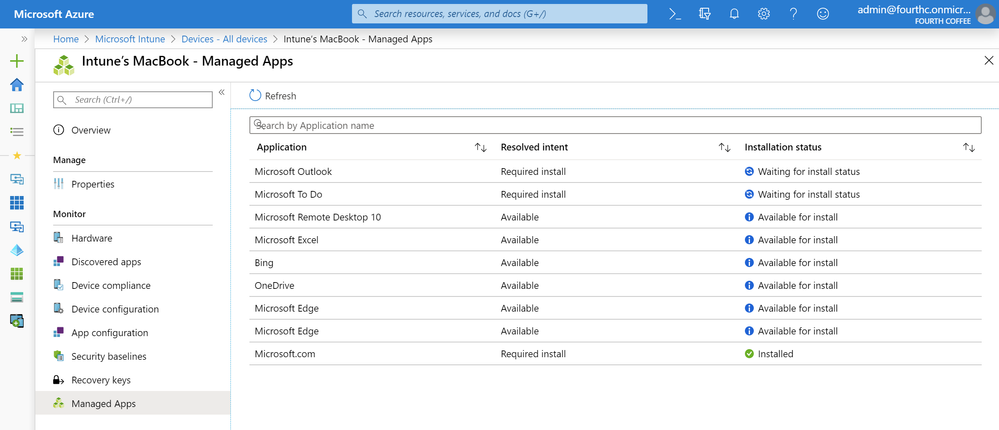Focus the Search by Application name field
This screenshot has height=430, width=999.
pyautogui.click(x=615, y=125)
